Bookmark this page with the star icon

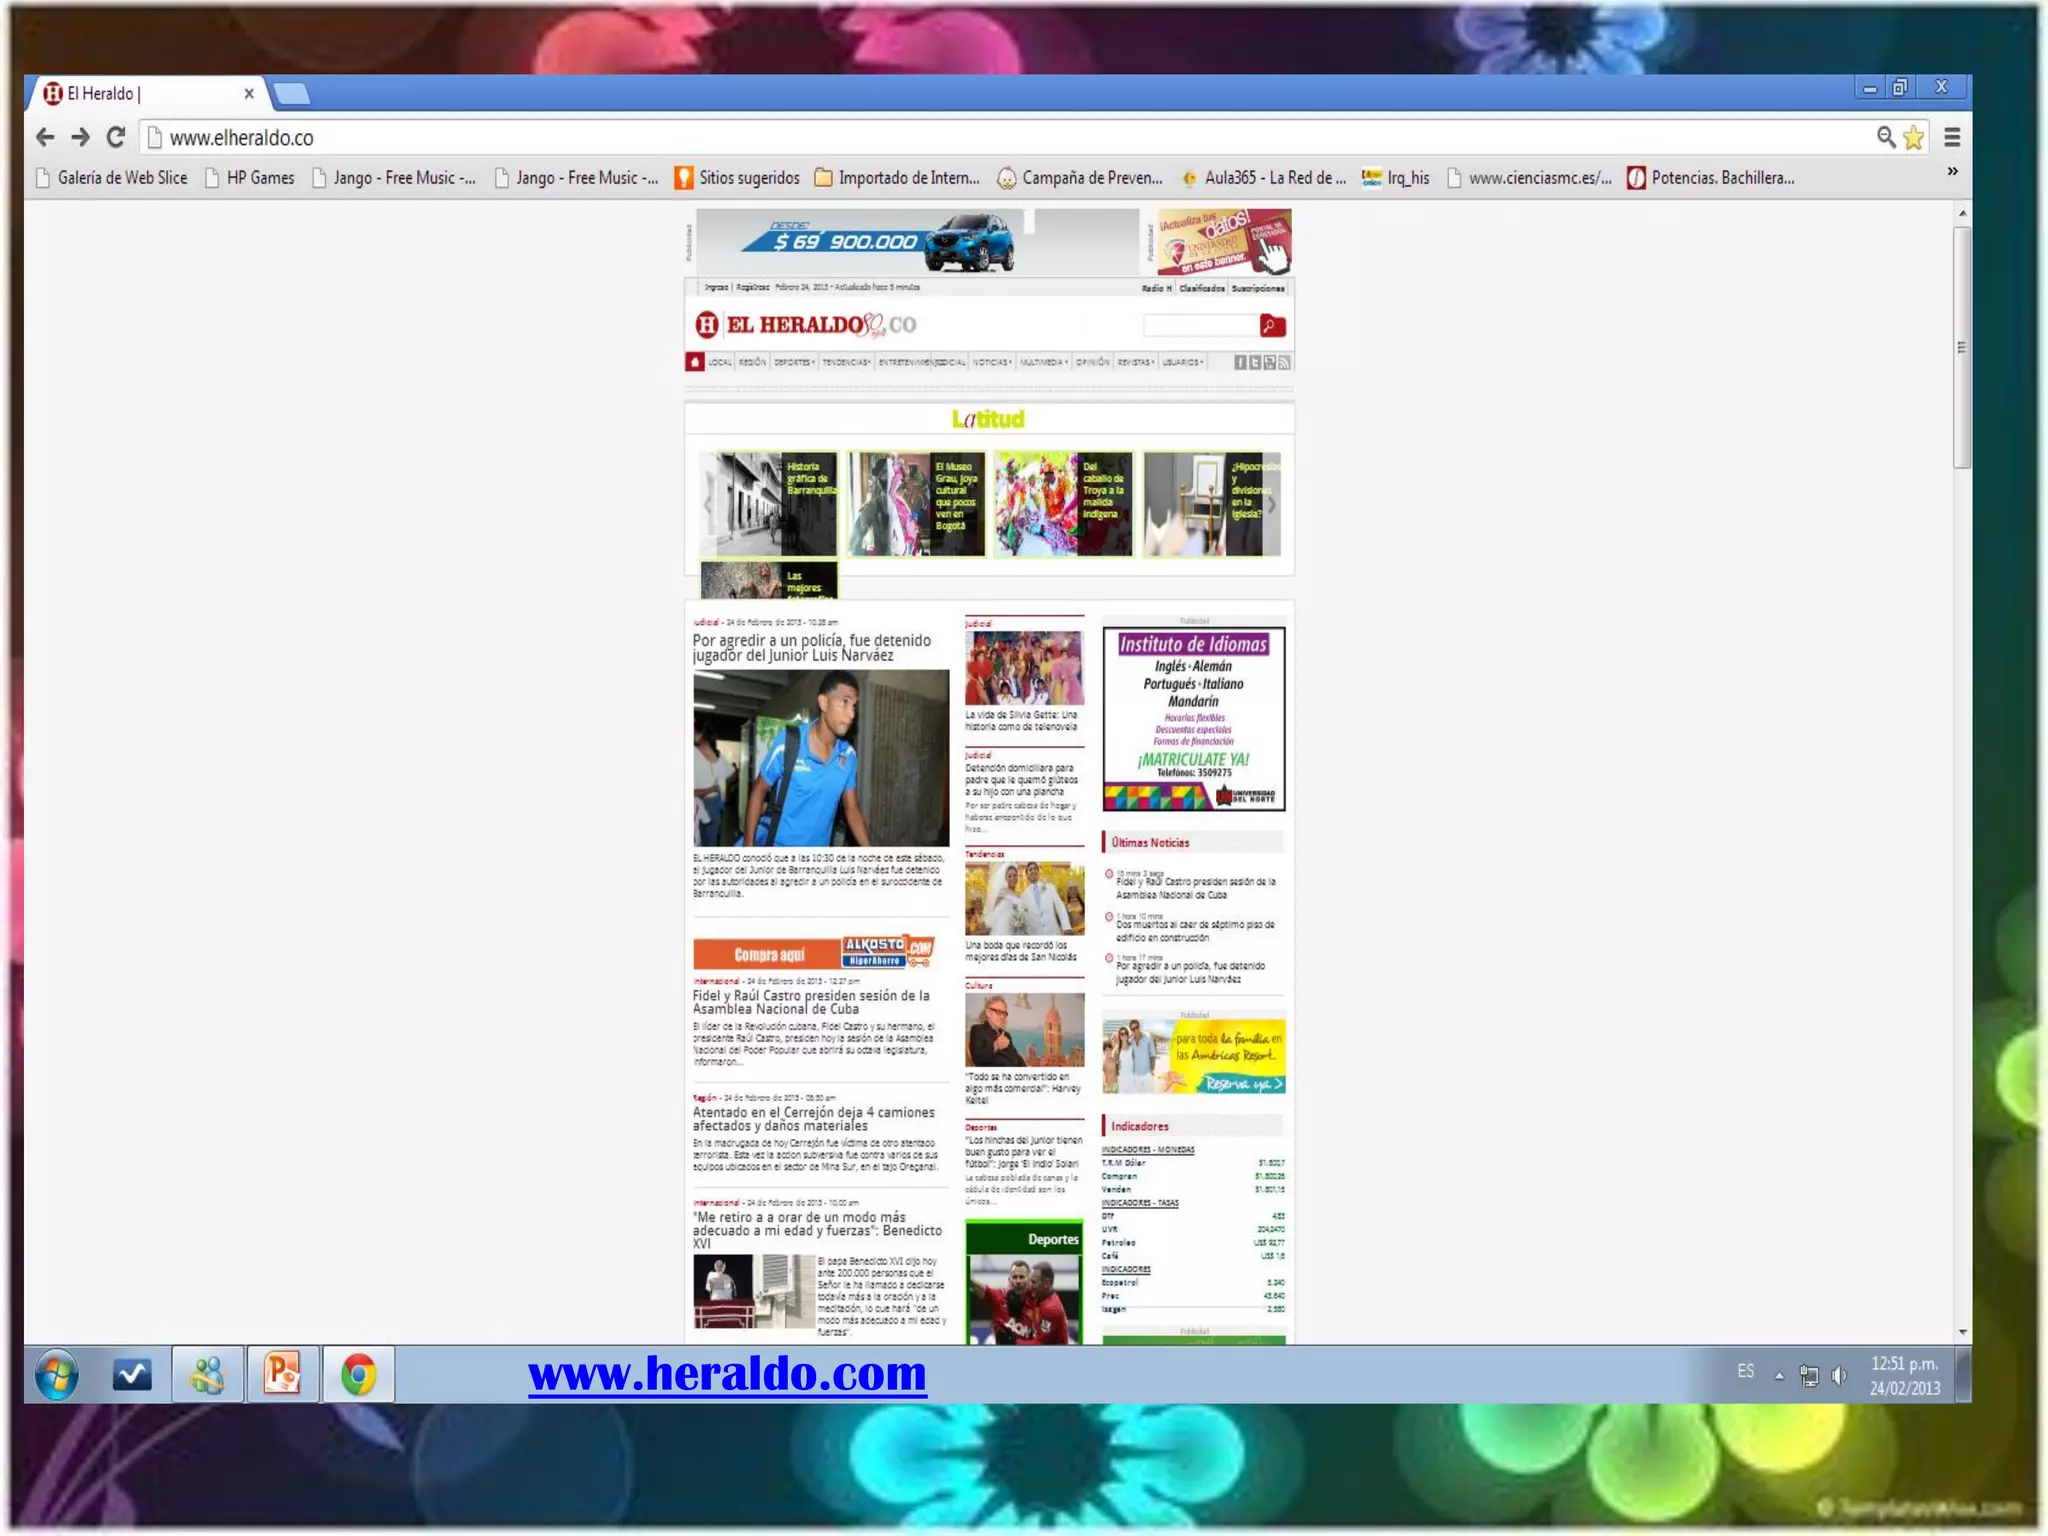coord(1913,137)
